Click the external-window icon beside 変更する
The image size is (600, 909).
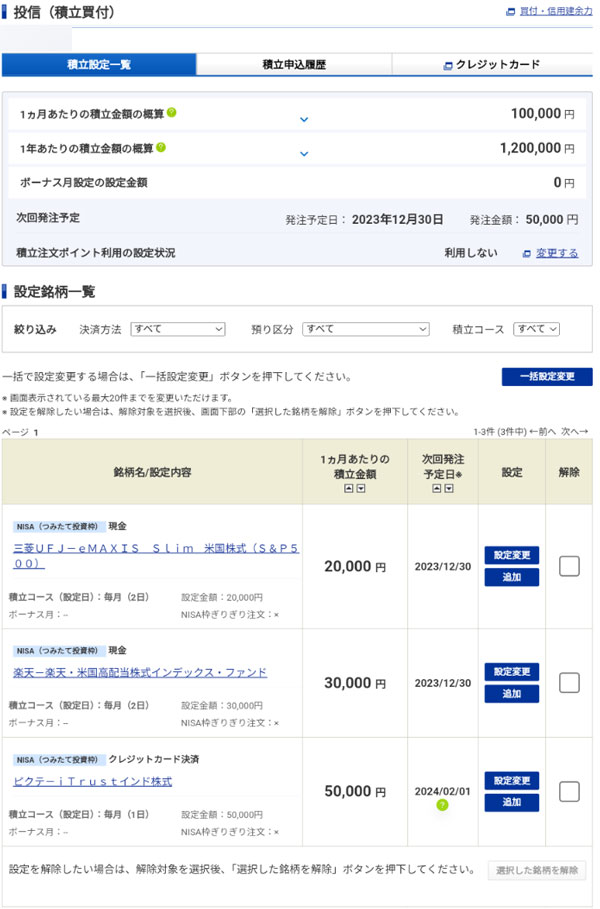pos(527,254)
